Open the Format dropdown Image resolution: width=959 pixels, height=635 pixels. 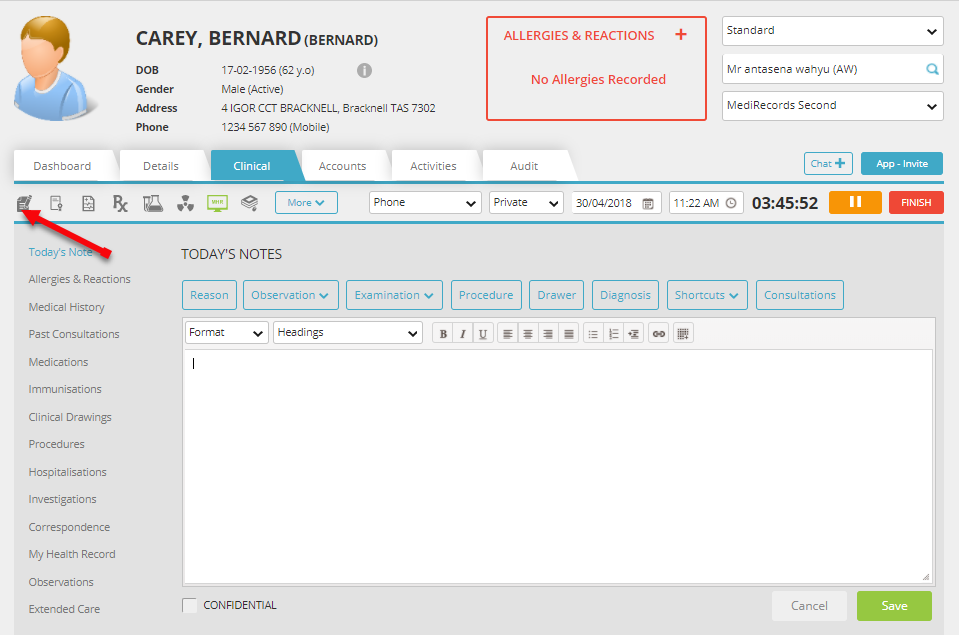click(x=226, y=333)
